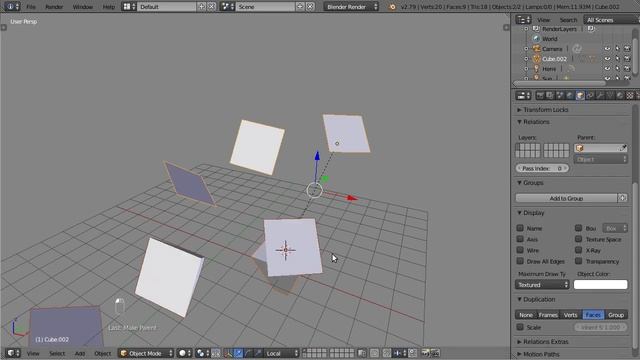Open the Texture properties tab icon
The height and width of the screenshot is (360, 640).
coord(630,96)
